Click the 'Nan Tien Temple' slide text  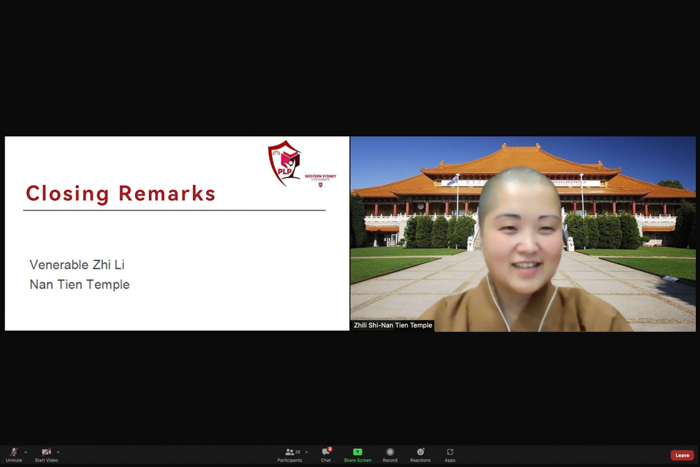coord(79,284)
